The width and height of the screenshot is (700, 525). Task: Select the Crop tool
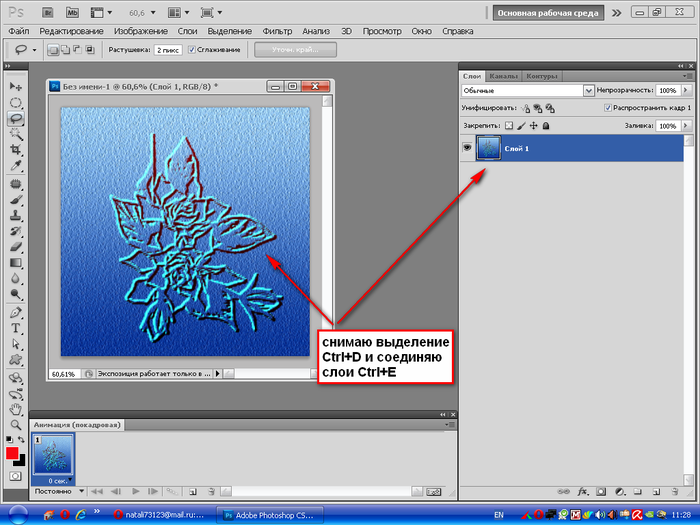16,150
